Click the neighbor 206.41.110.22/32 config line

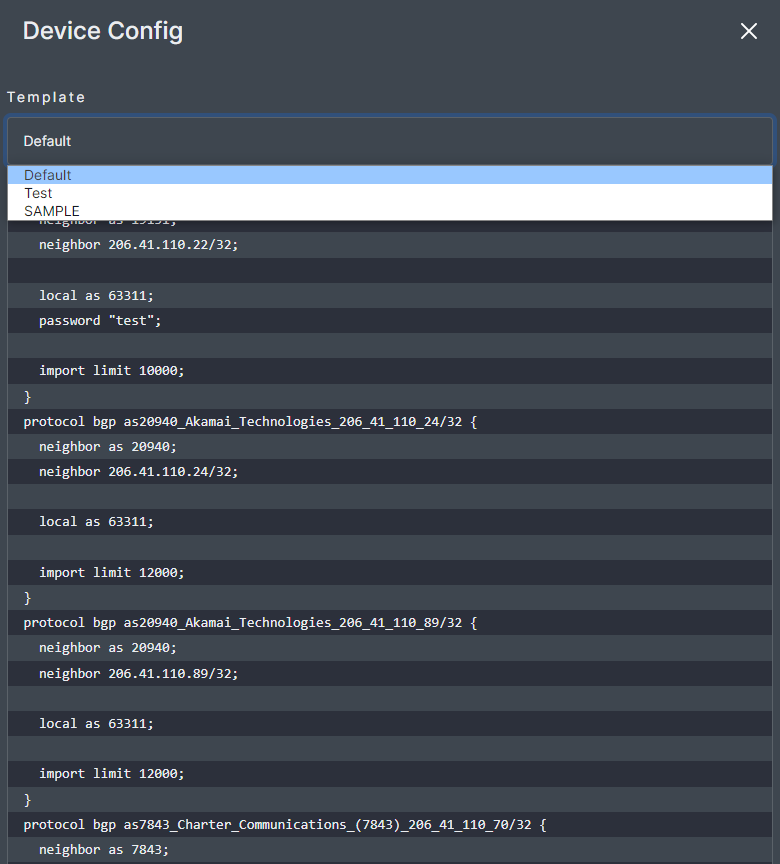pos(138,245)
